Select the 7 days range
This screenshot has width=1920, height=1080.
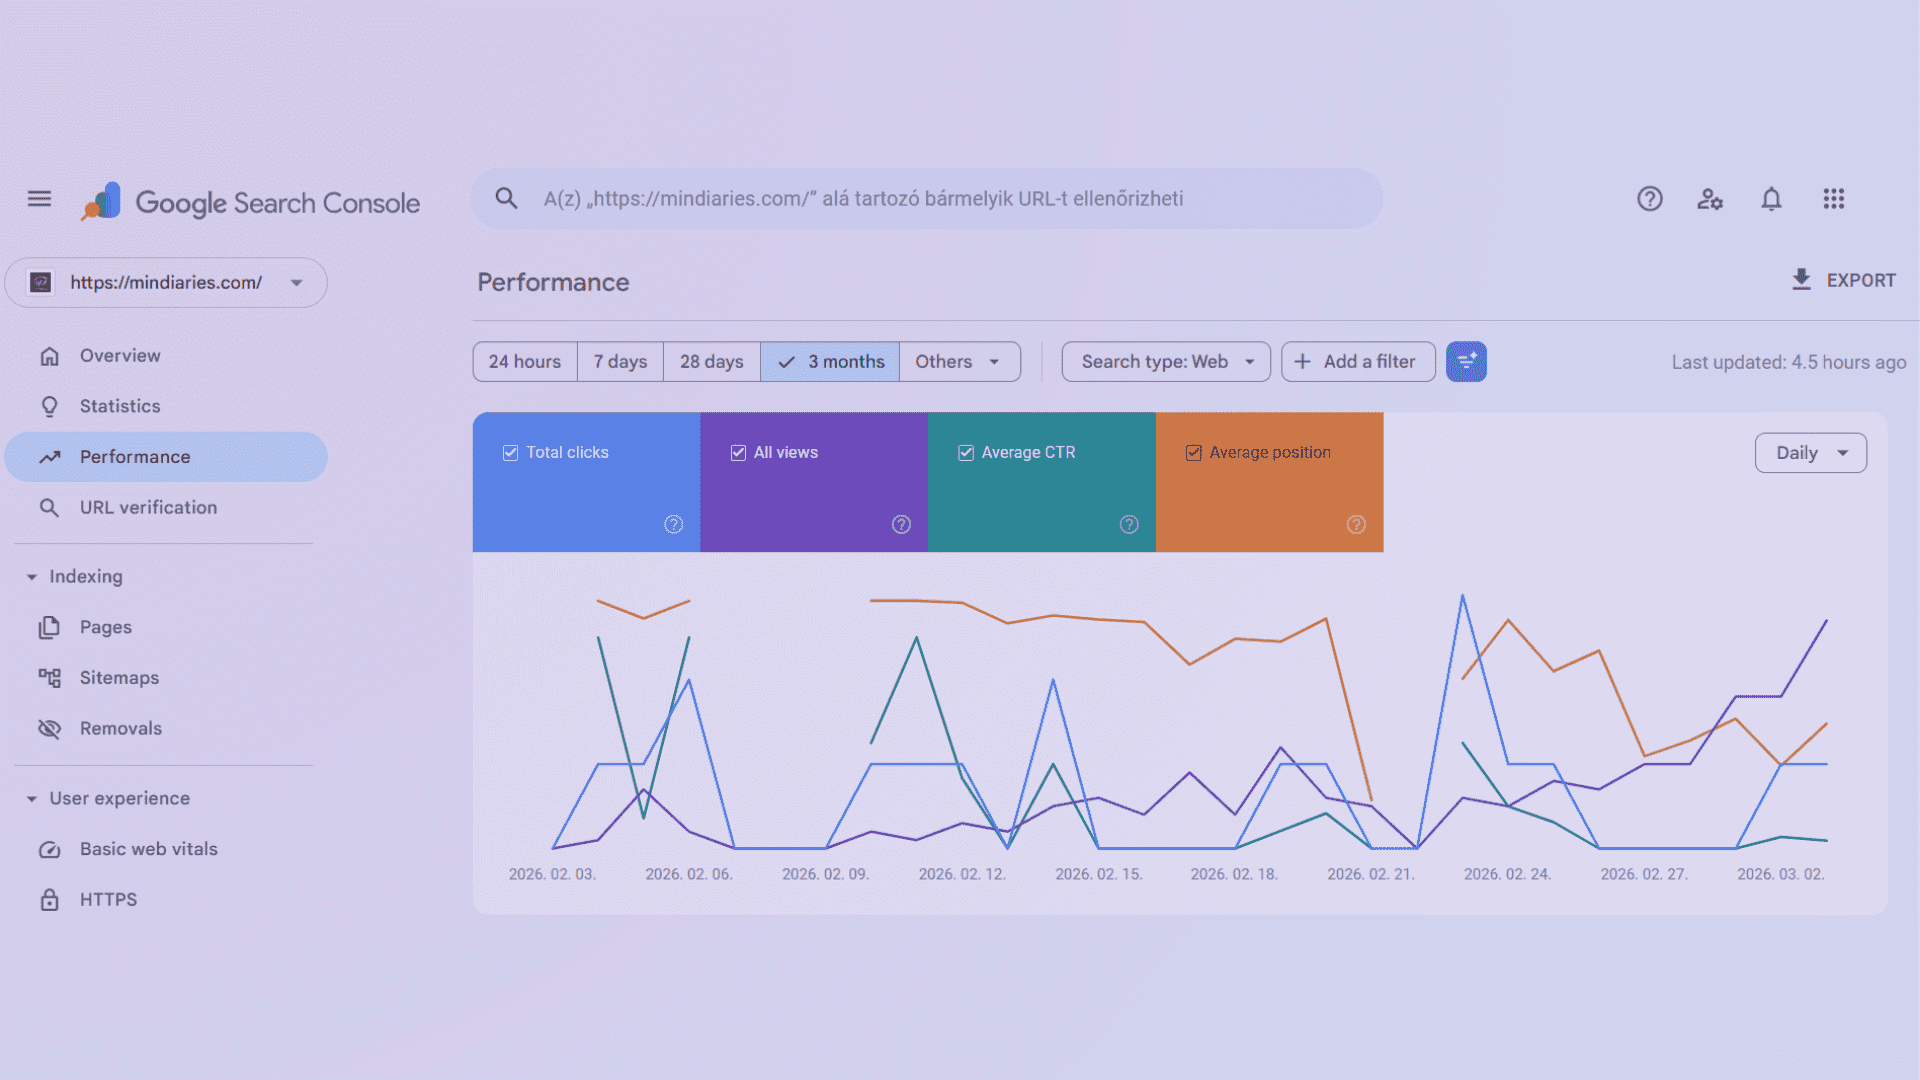coord(620,362)
